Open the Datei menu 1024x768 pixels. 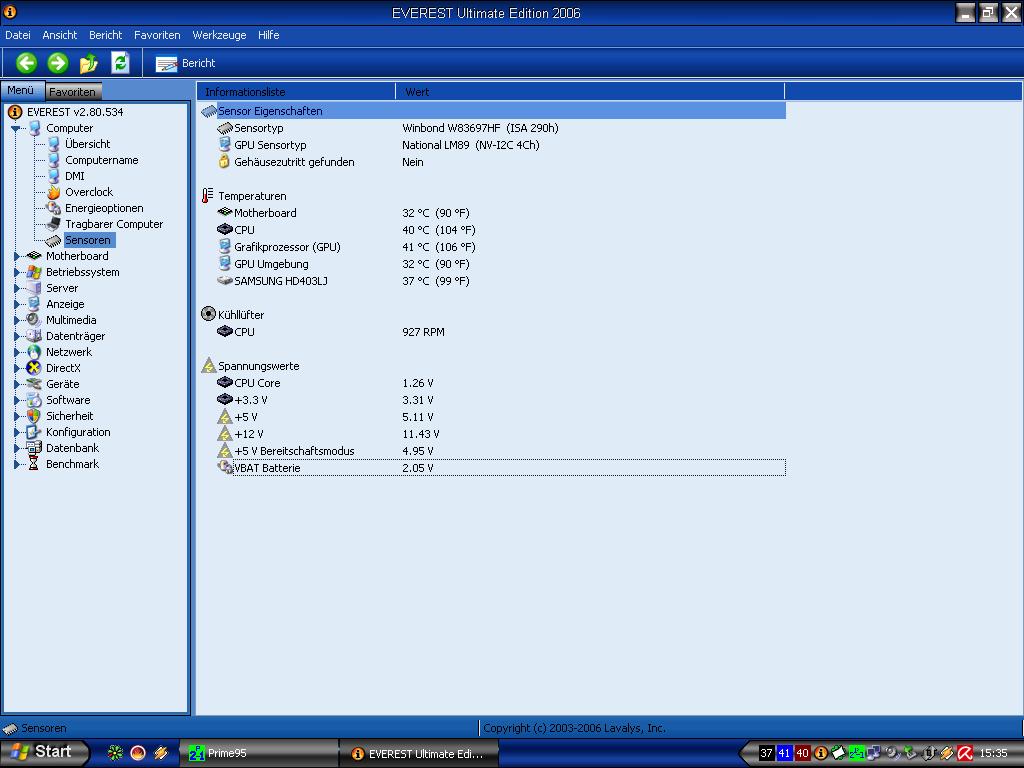(18, 35)
